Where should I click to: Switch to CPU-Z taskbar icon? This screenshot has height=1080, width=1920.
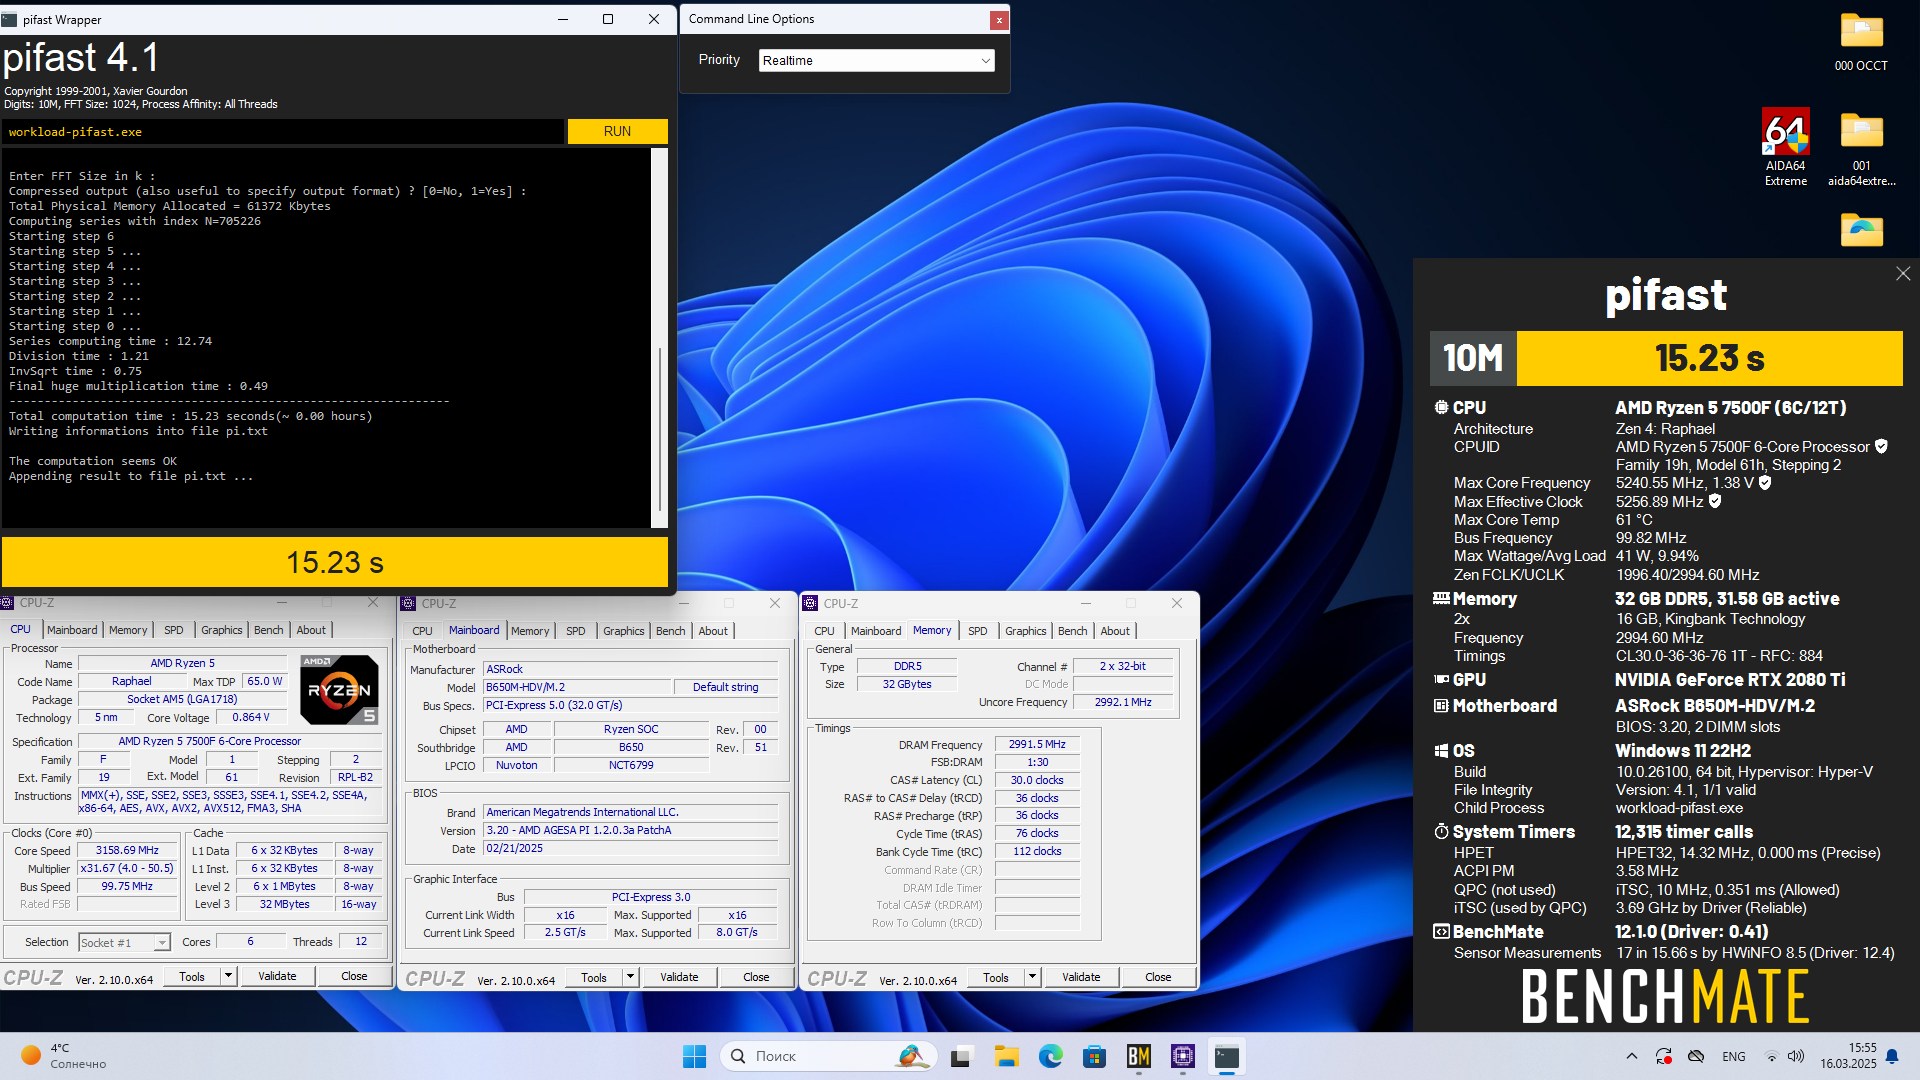pyautogui.click(x=1183, y=1056)
